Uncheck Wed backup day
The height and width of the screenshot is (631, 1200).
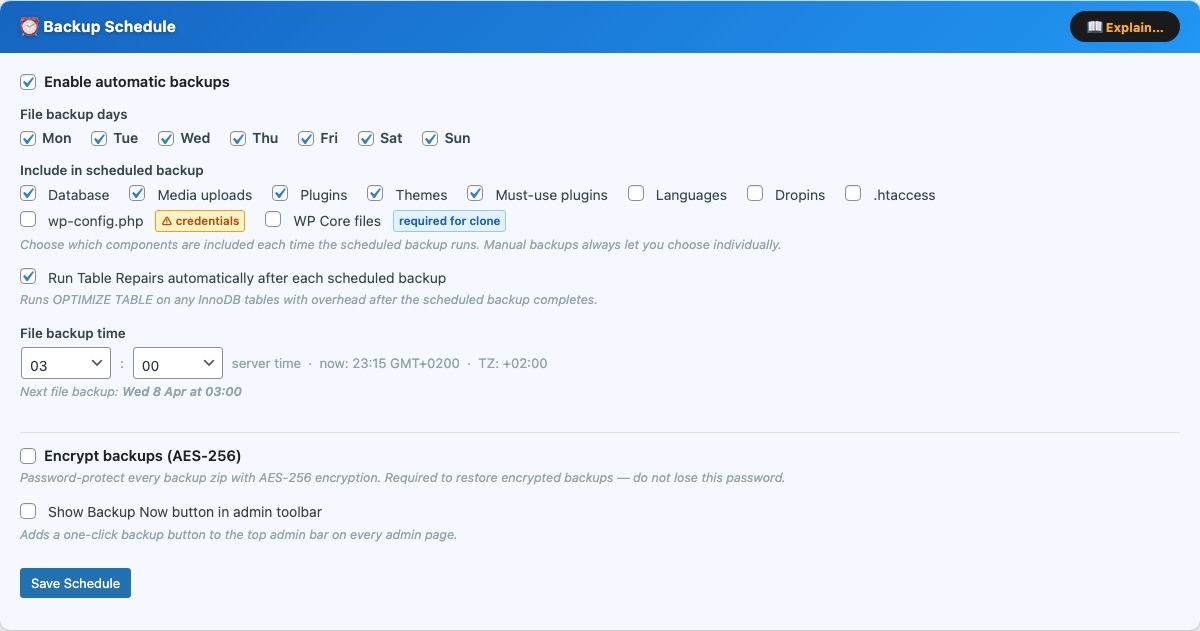tap(167, 138)
